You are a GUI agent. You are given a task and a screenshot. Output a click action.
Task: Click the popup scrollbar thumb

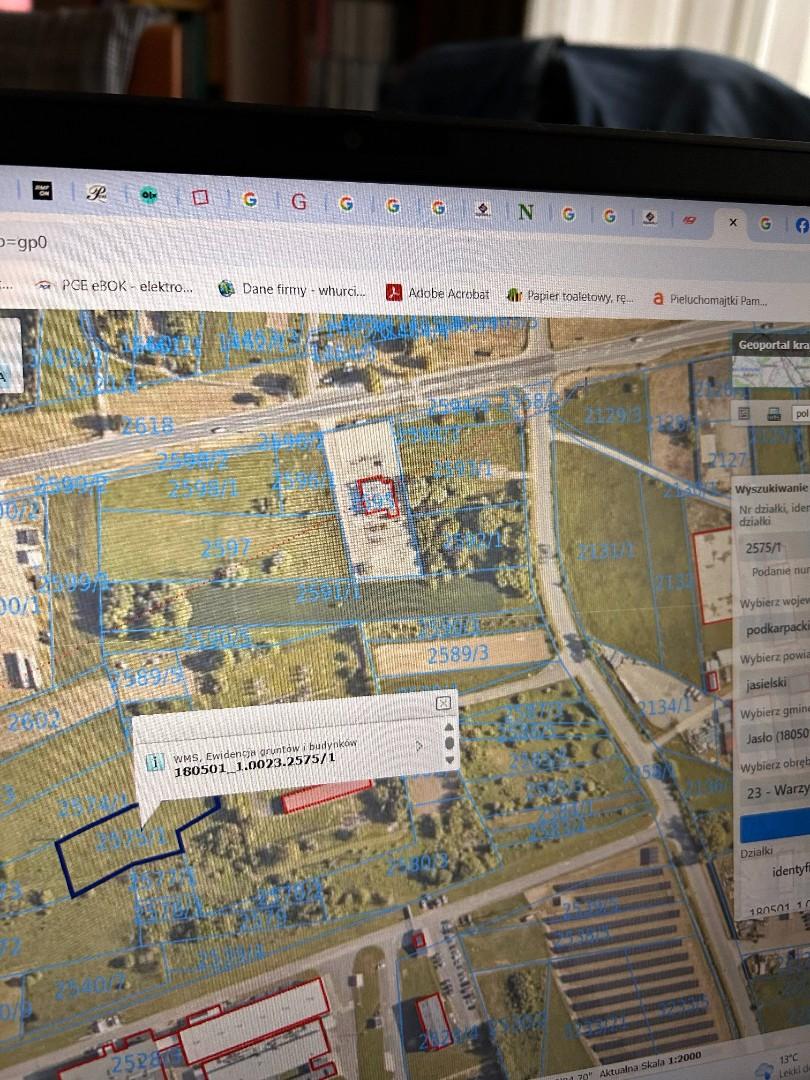click(x=450, y=742)
